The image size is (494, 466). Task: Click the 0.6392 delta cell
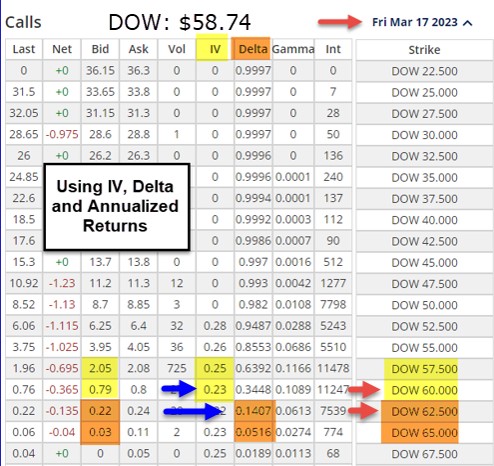[x=253, y=368]
